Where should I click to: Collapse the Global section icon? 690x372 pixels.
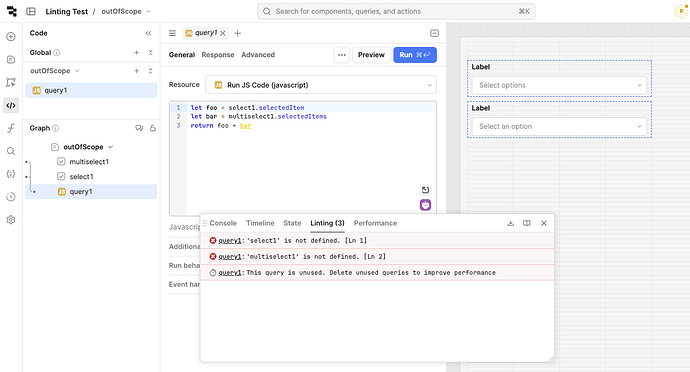pyautogui.click(x=150, y=52)
